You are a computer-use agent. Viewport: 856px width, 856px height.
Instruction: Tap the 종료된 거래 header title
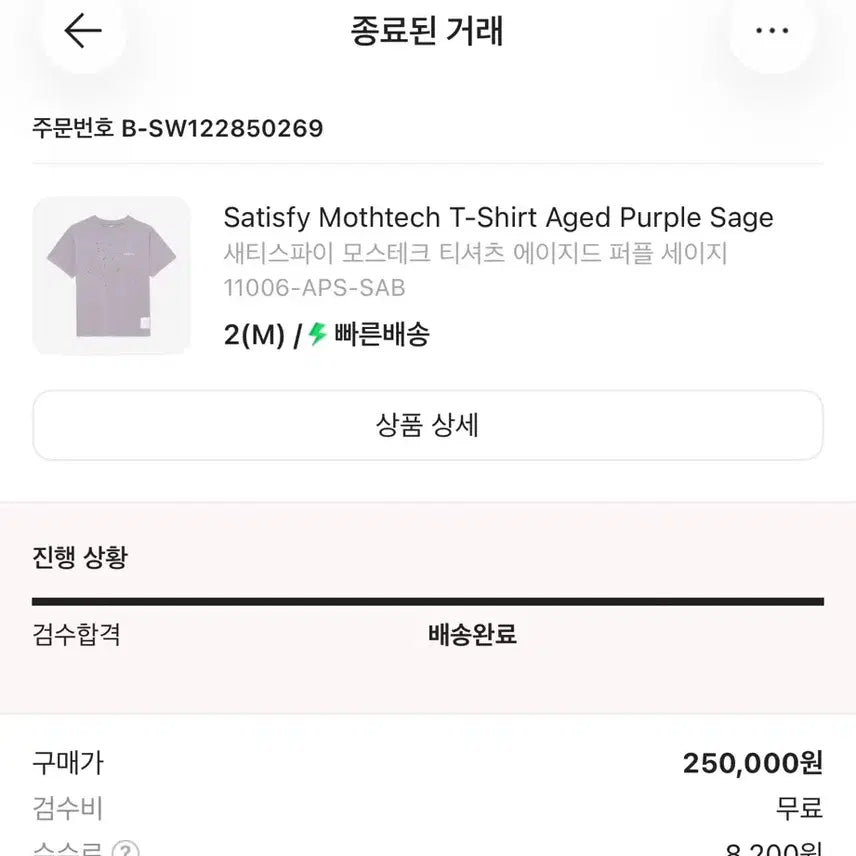pyautogui.click(x=426, y=31)
